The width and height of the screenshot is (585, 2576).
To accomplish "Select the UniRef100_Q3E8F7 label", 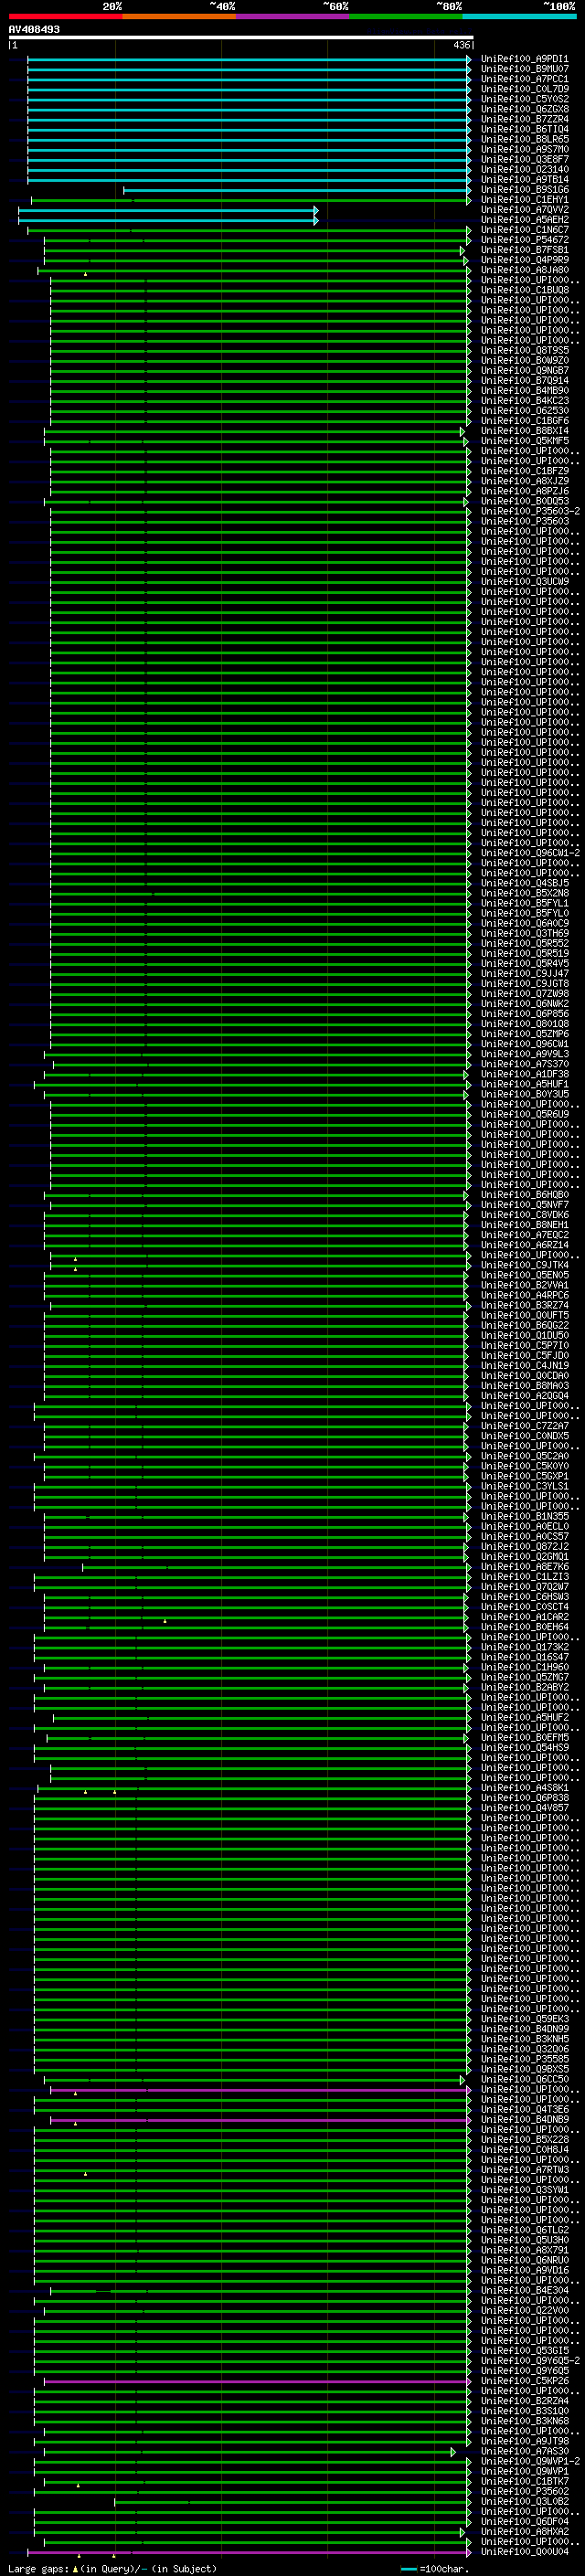I will (524, 159).
